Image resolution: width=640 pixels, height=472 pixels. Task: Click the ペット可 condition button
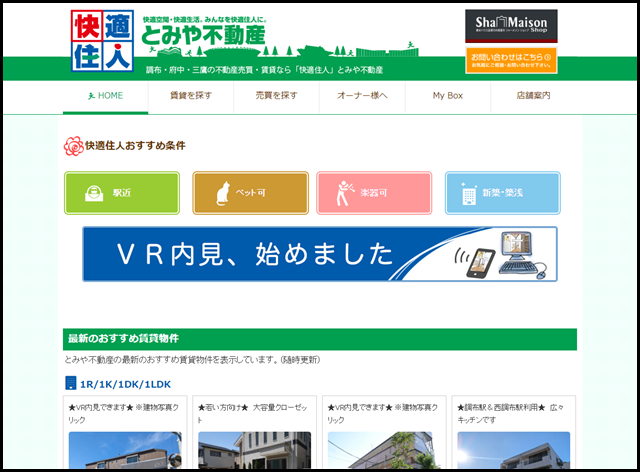251,193
